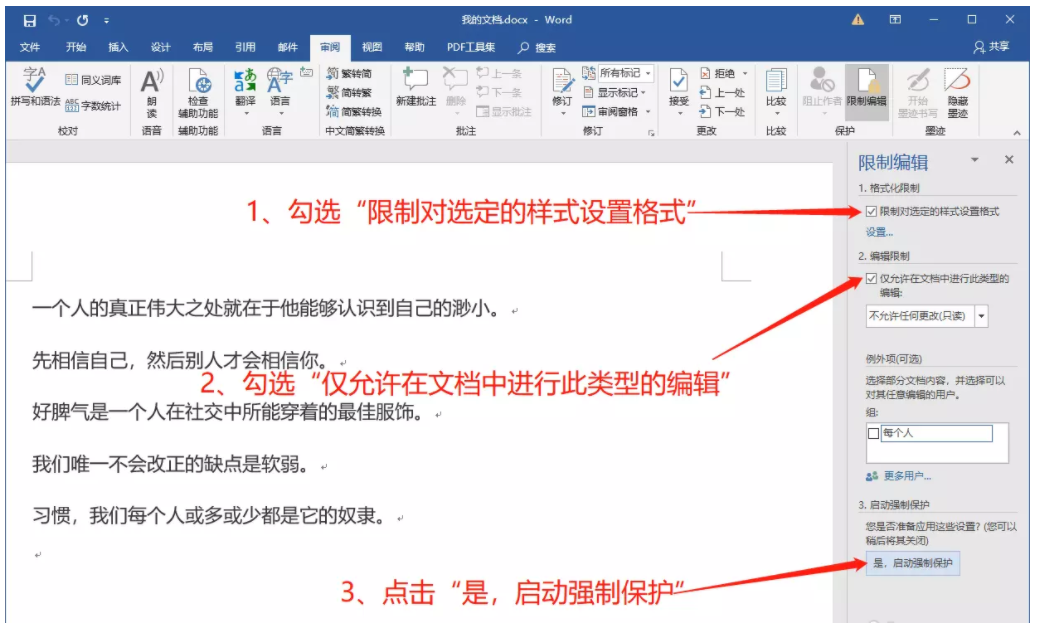1040x623 pixels.
Task: Close the 限制编辑 pane
Action: pyautogui.click(x=1009, y=160)
